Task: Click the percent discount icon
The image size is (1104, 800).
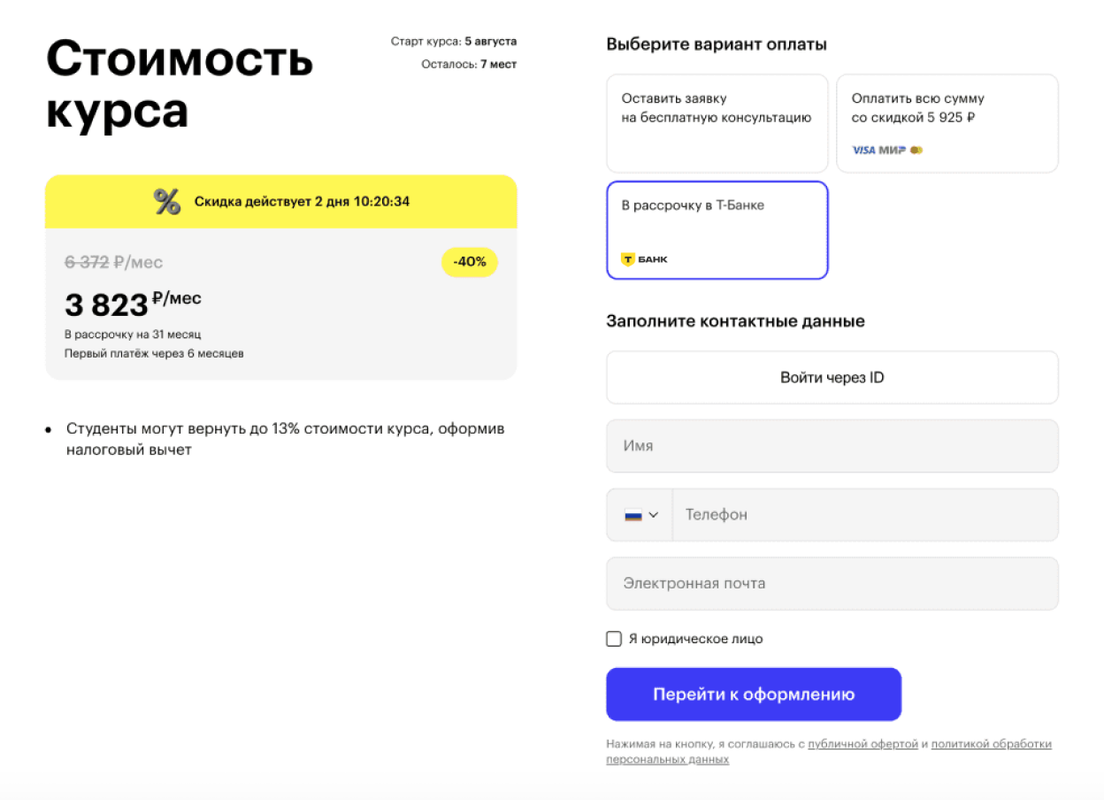Action: 167,201
